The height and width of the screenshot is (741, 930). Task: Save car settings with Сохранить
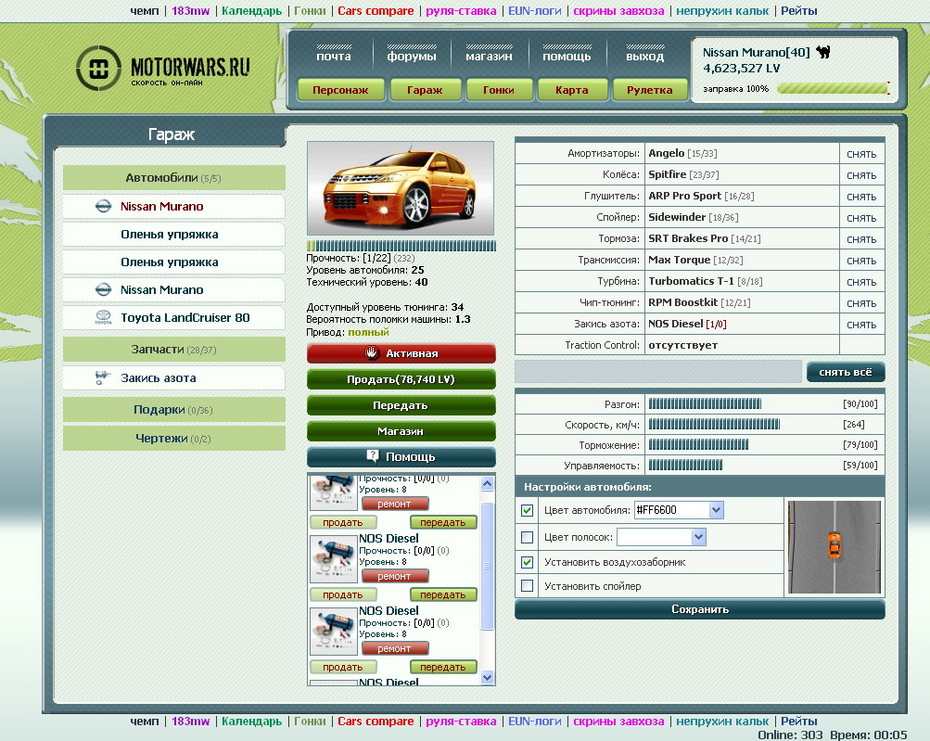coord(700,609)
